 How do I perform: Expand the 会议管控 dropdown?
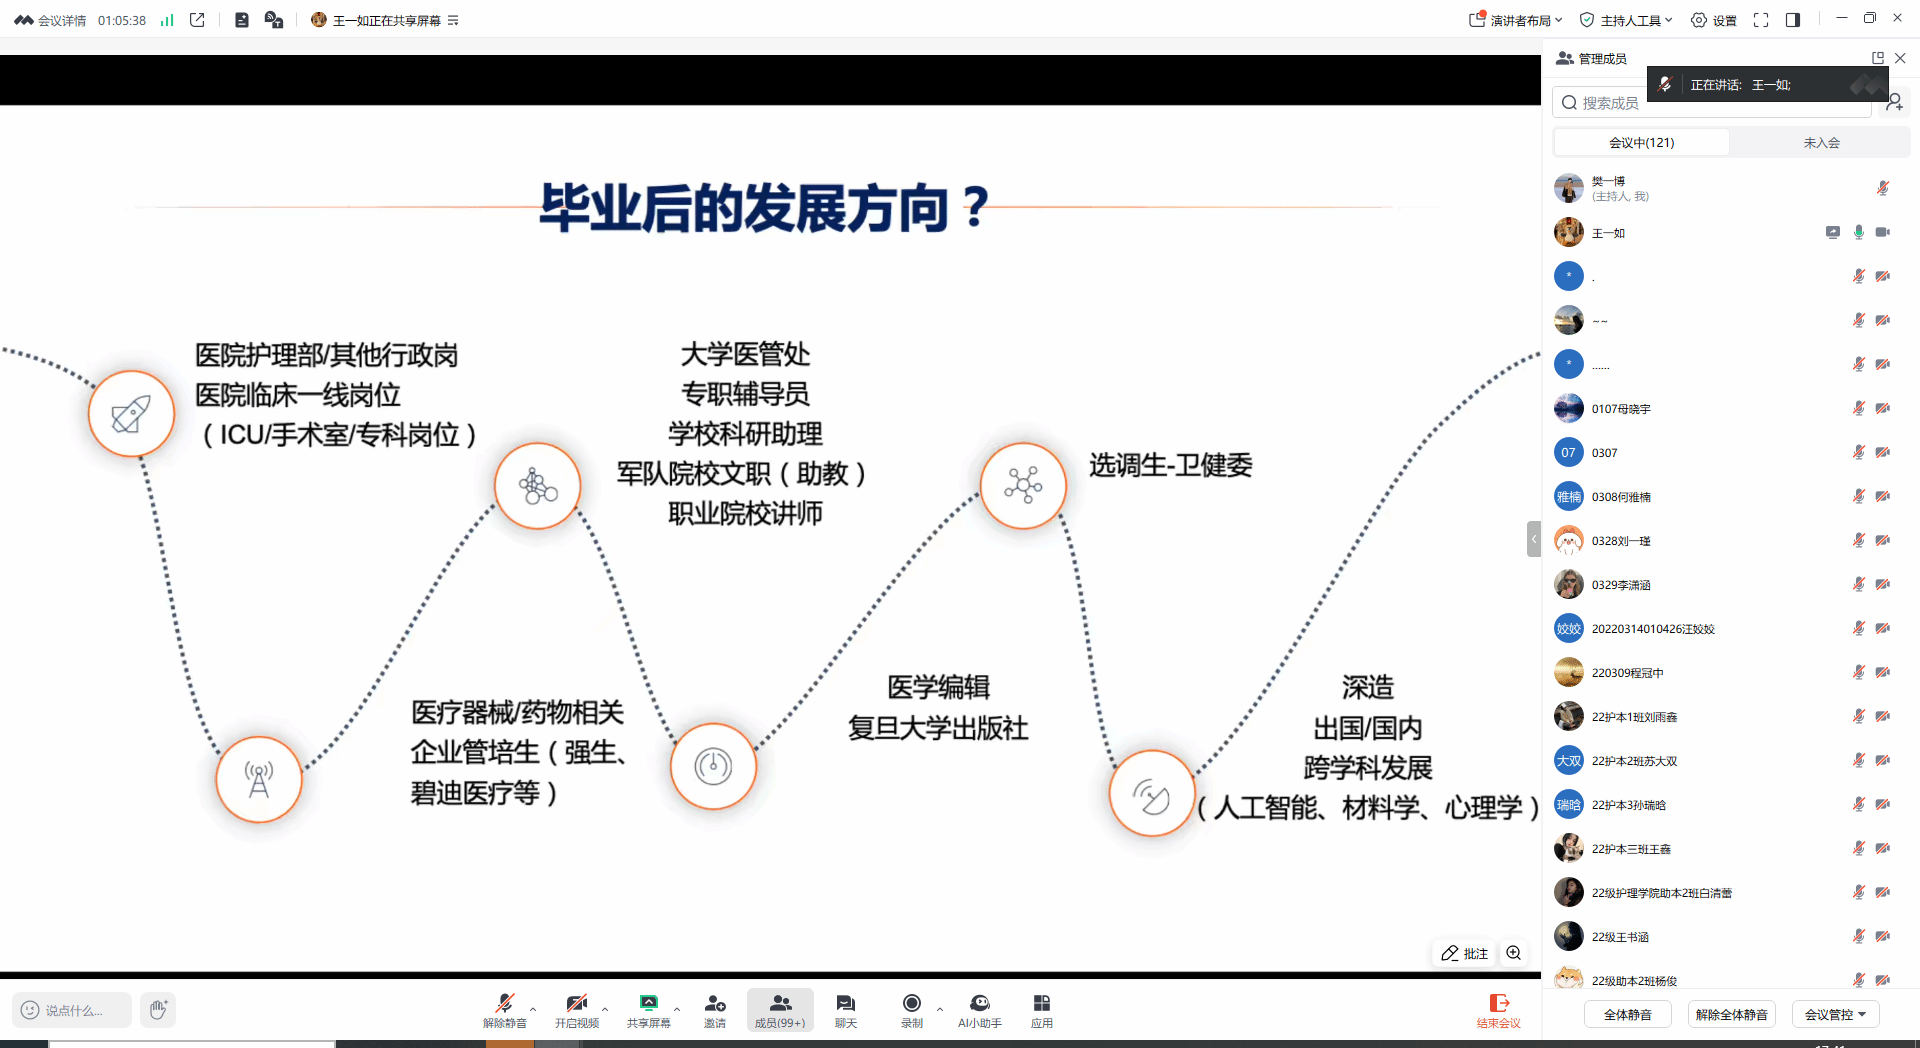point(1835,1014)
